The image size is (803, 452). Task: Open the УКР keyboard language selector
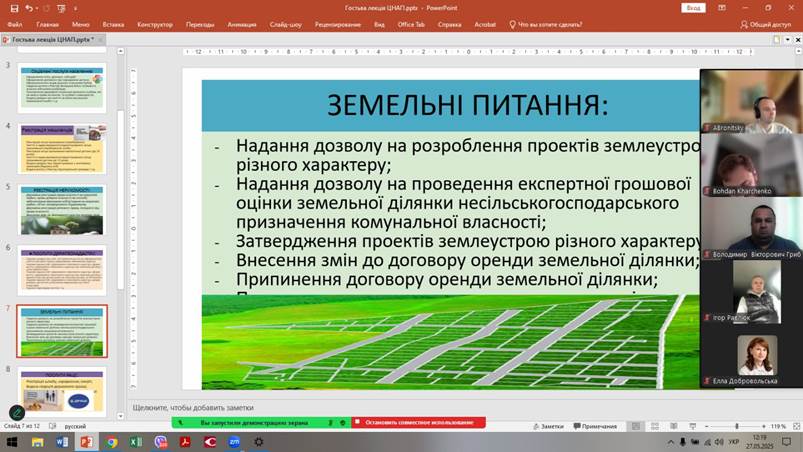pos(733,442)
